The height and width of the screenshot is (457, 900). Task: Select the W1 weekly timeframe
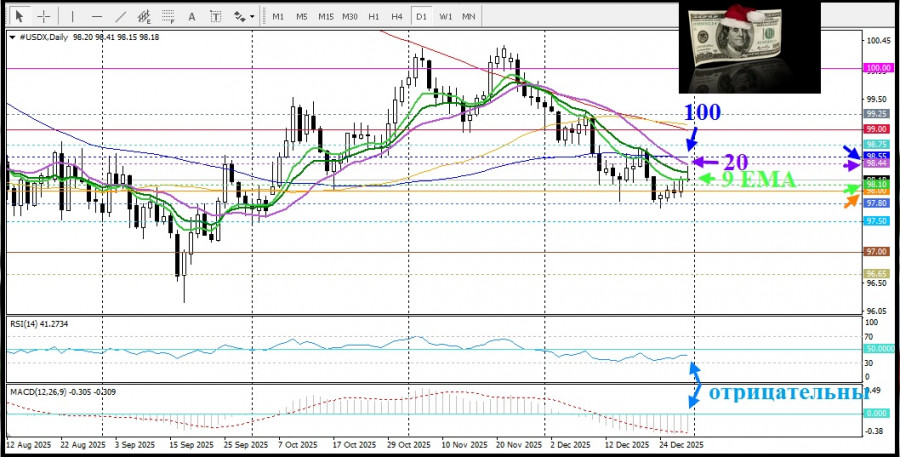(x=445, y=17)
